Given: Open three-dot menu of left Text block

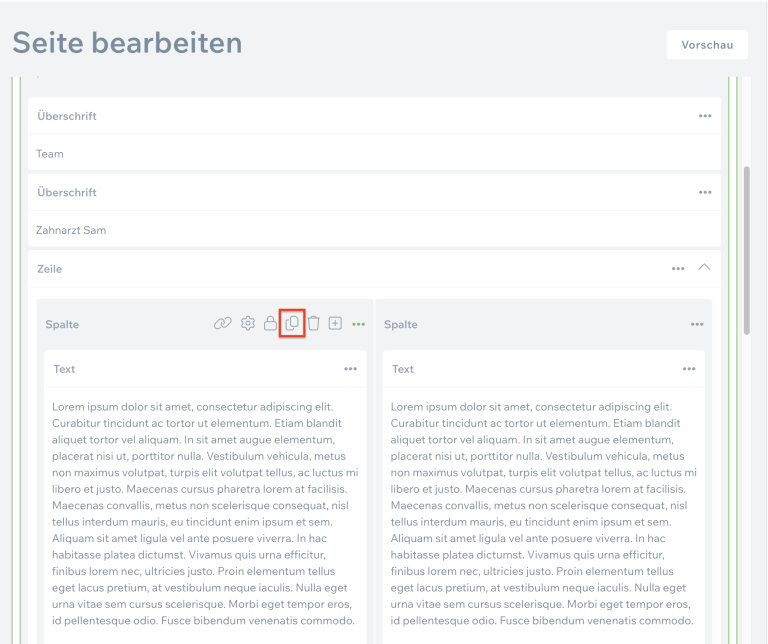Looking at the screenshot, I should 350,369.
